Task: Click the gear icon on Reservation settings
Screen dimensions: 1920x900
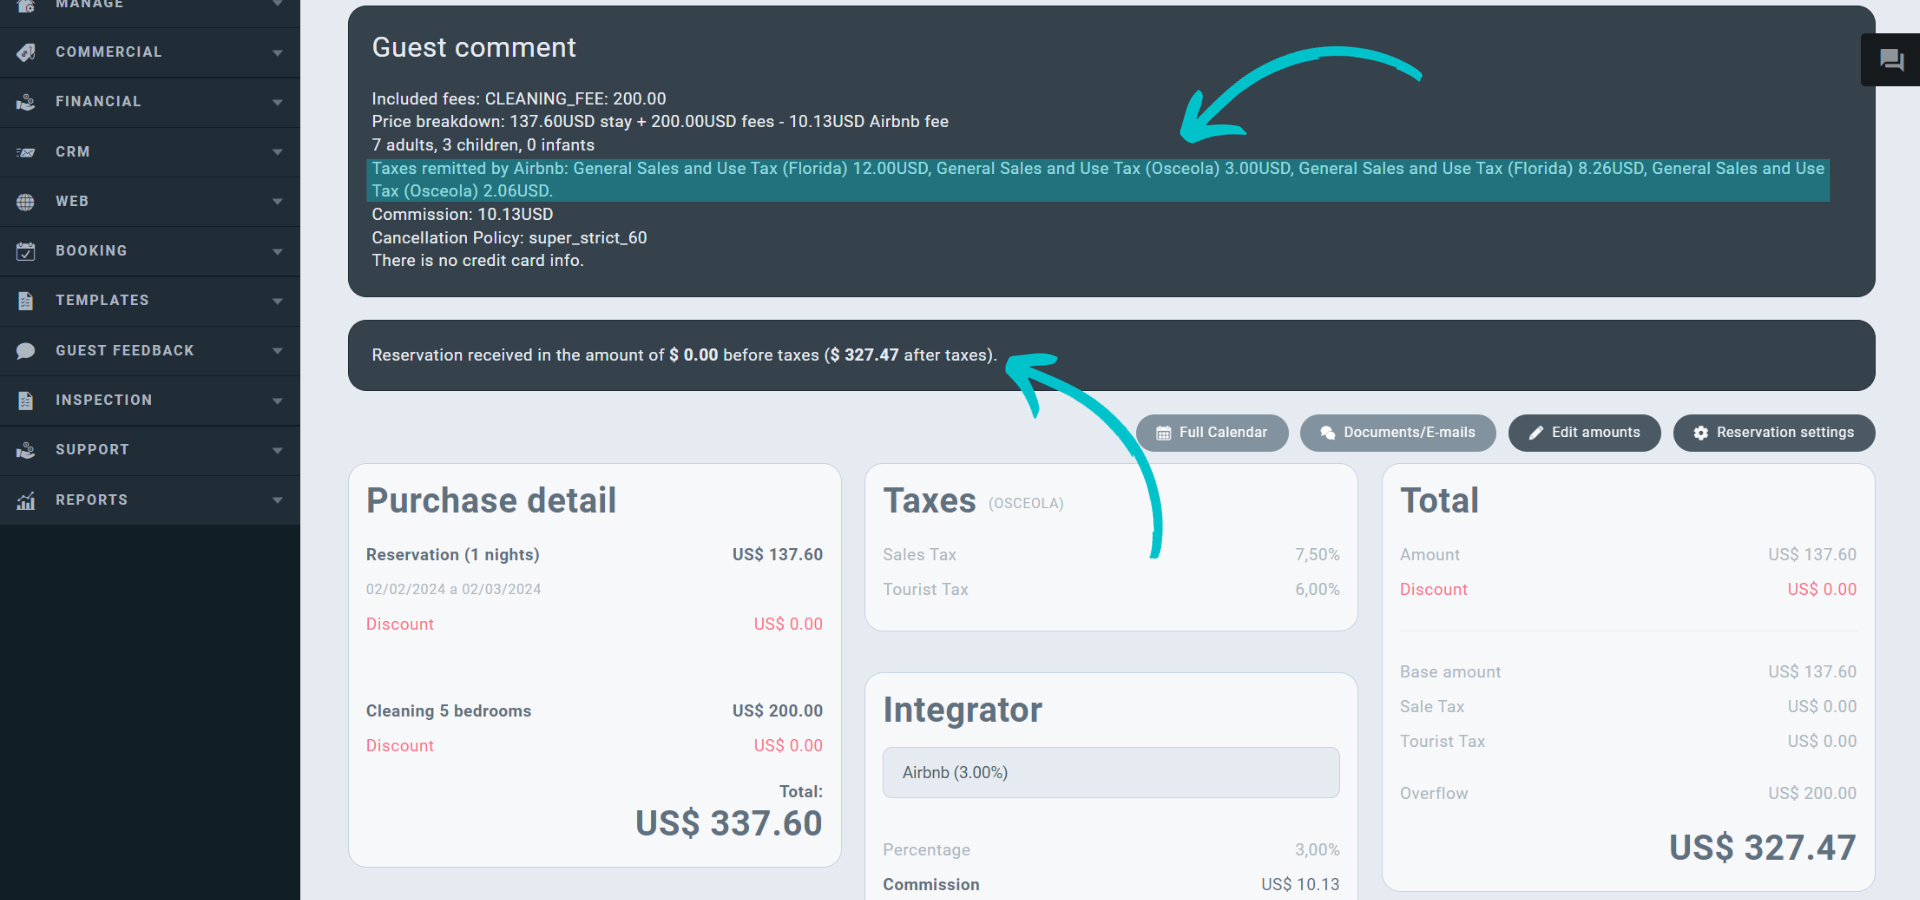Action: point(1700,432)
